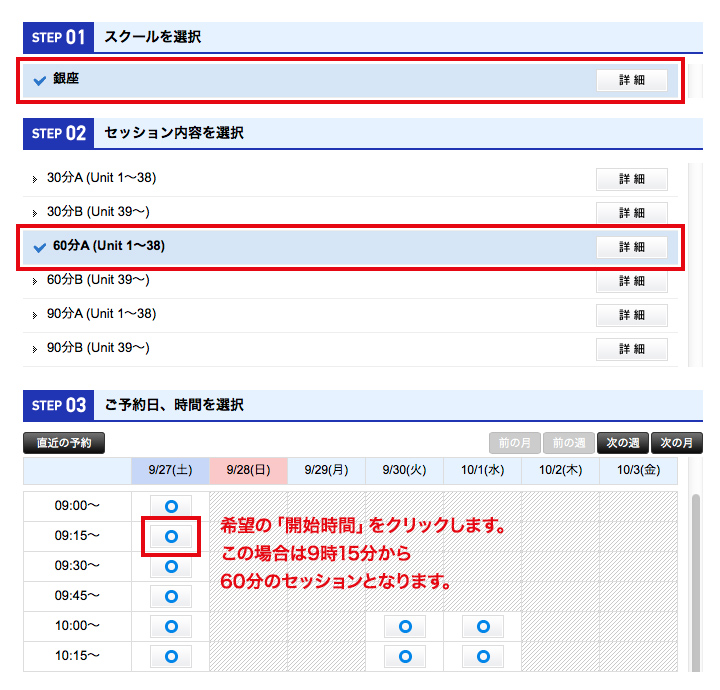Expand the 60分B (Unit 39〜) row arrow
The image size is (720, 690).
click(35, 282)
